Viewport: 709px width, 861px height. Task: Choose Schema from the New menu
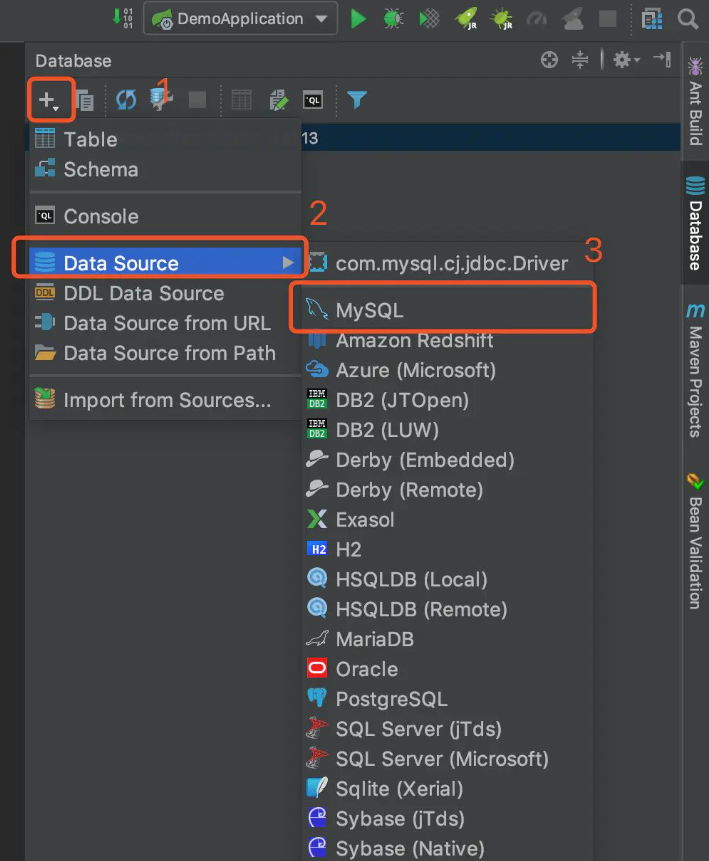pos(165,169)
